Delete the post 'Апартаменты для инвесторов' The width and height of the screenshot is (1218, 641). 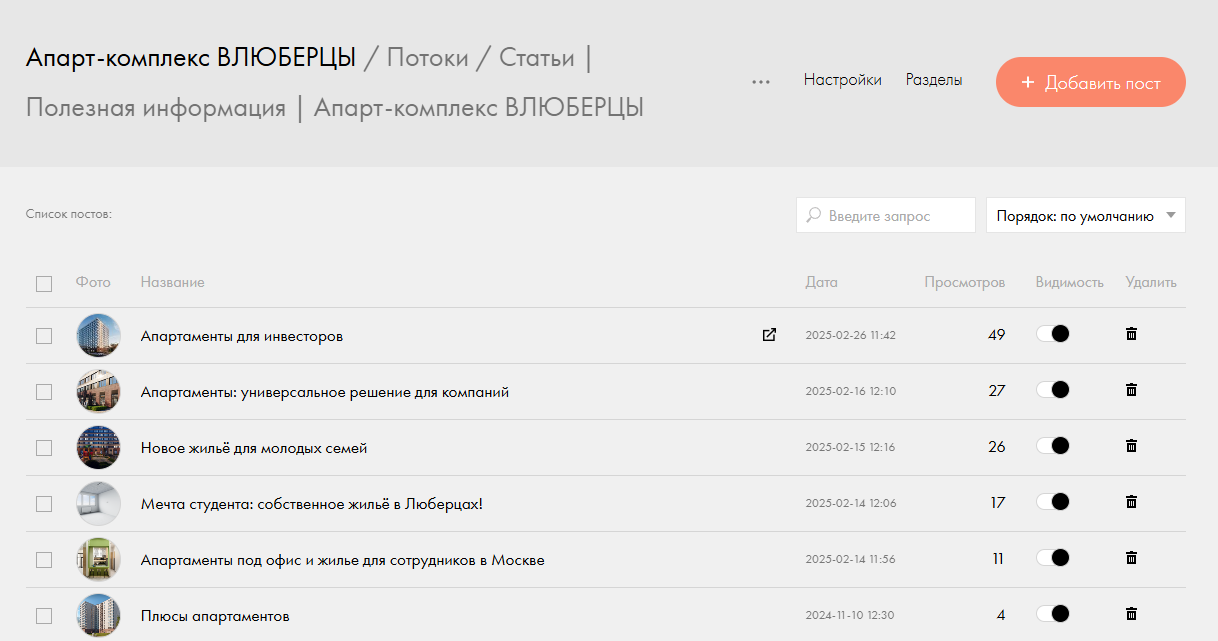click(x=1131, y=334)
